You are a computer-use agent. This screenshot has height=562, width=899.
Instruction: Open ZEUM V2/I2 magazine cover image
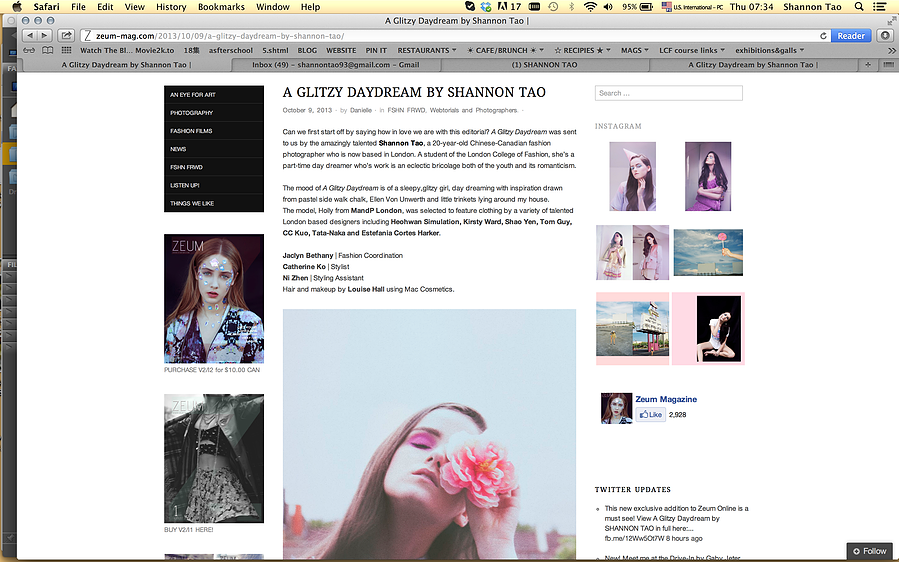pos(214,298)
